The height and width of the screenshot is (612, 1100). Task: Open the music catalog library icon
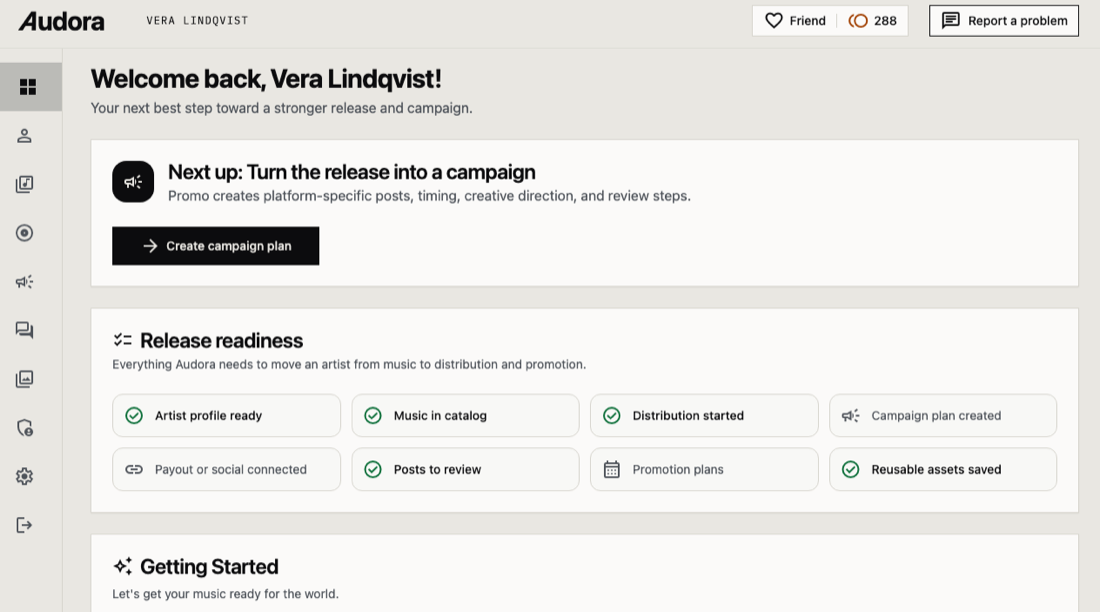pyautogui.click(x=25, y=184)
